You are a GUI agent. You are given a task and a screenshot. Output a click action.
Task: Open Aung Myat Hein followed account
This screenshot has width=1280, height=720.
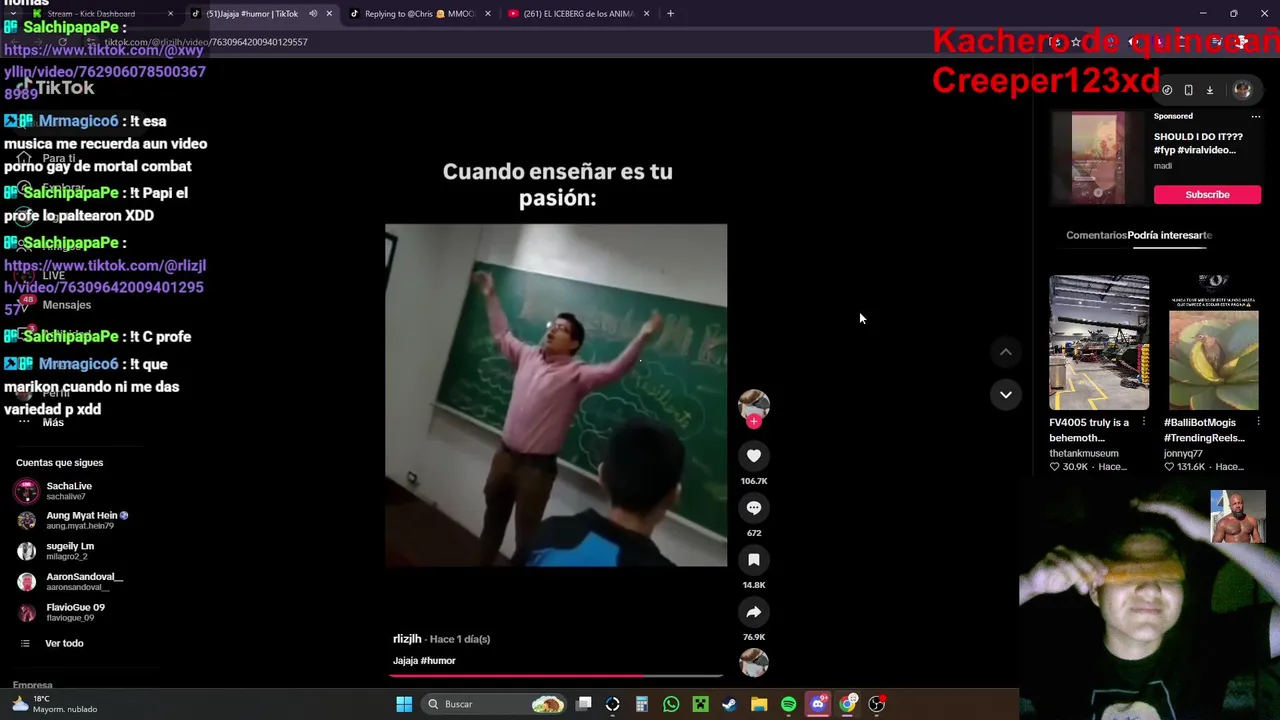[x=74, y=521]
